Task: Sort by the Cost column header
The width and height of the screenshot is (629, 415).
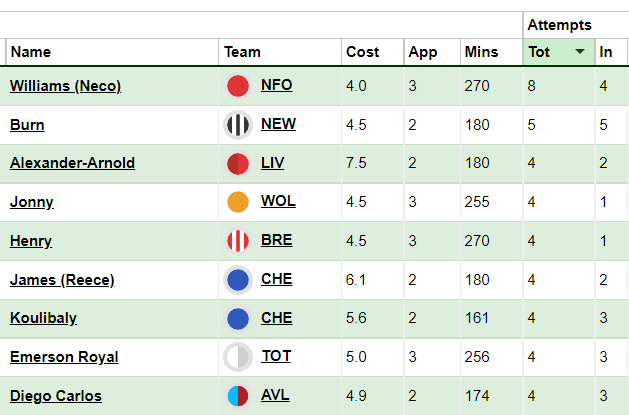Action: [x=363, y=52]
